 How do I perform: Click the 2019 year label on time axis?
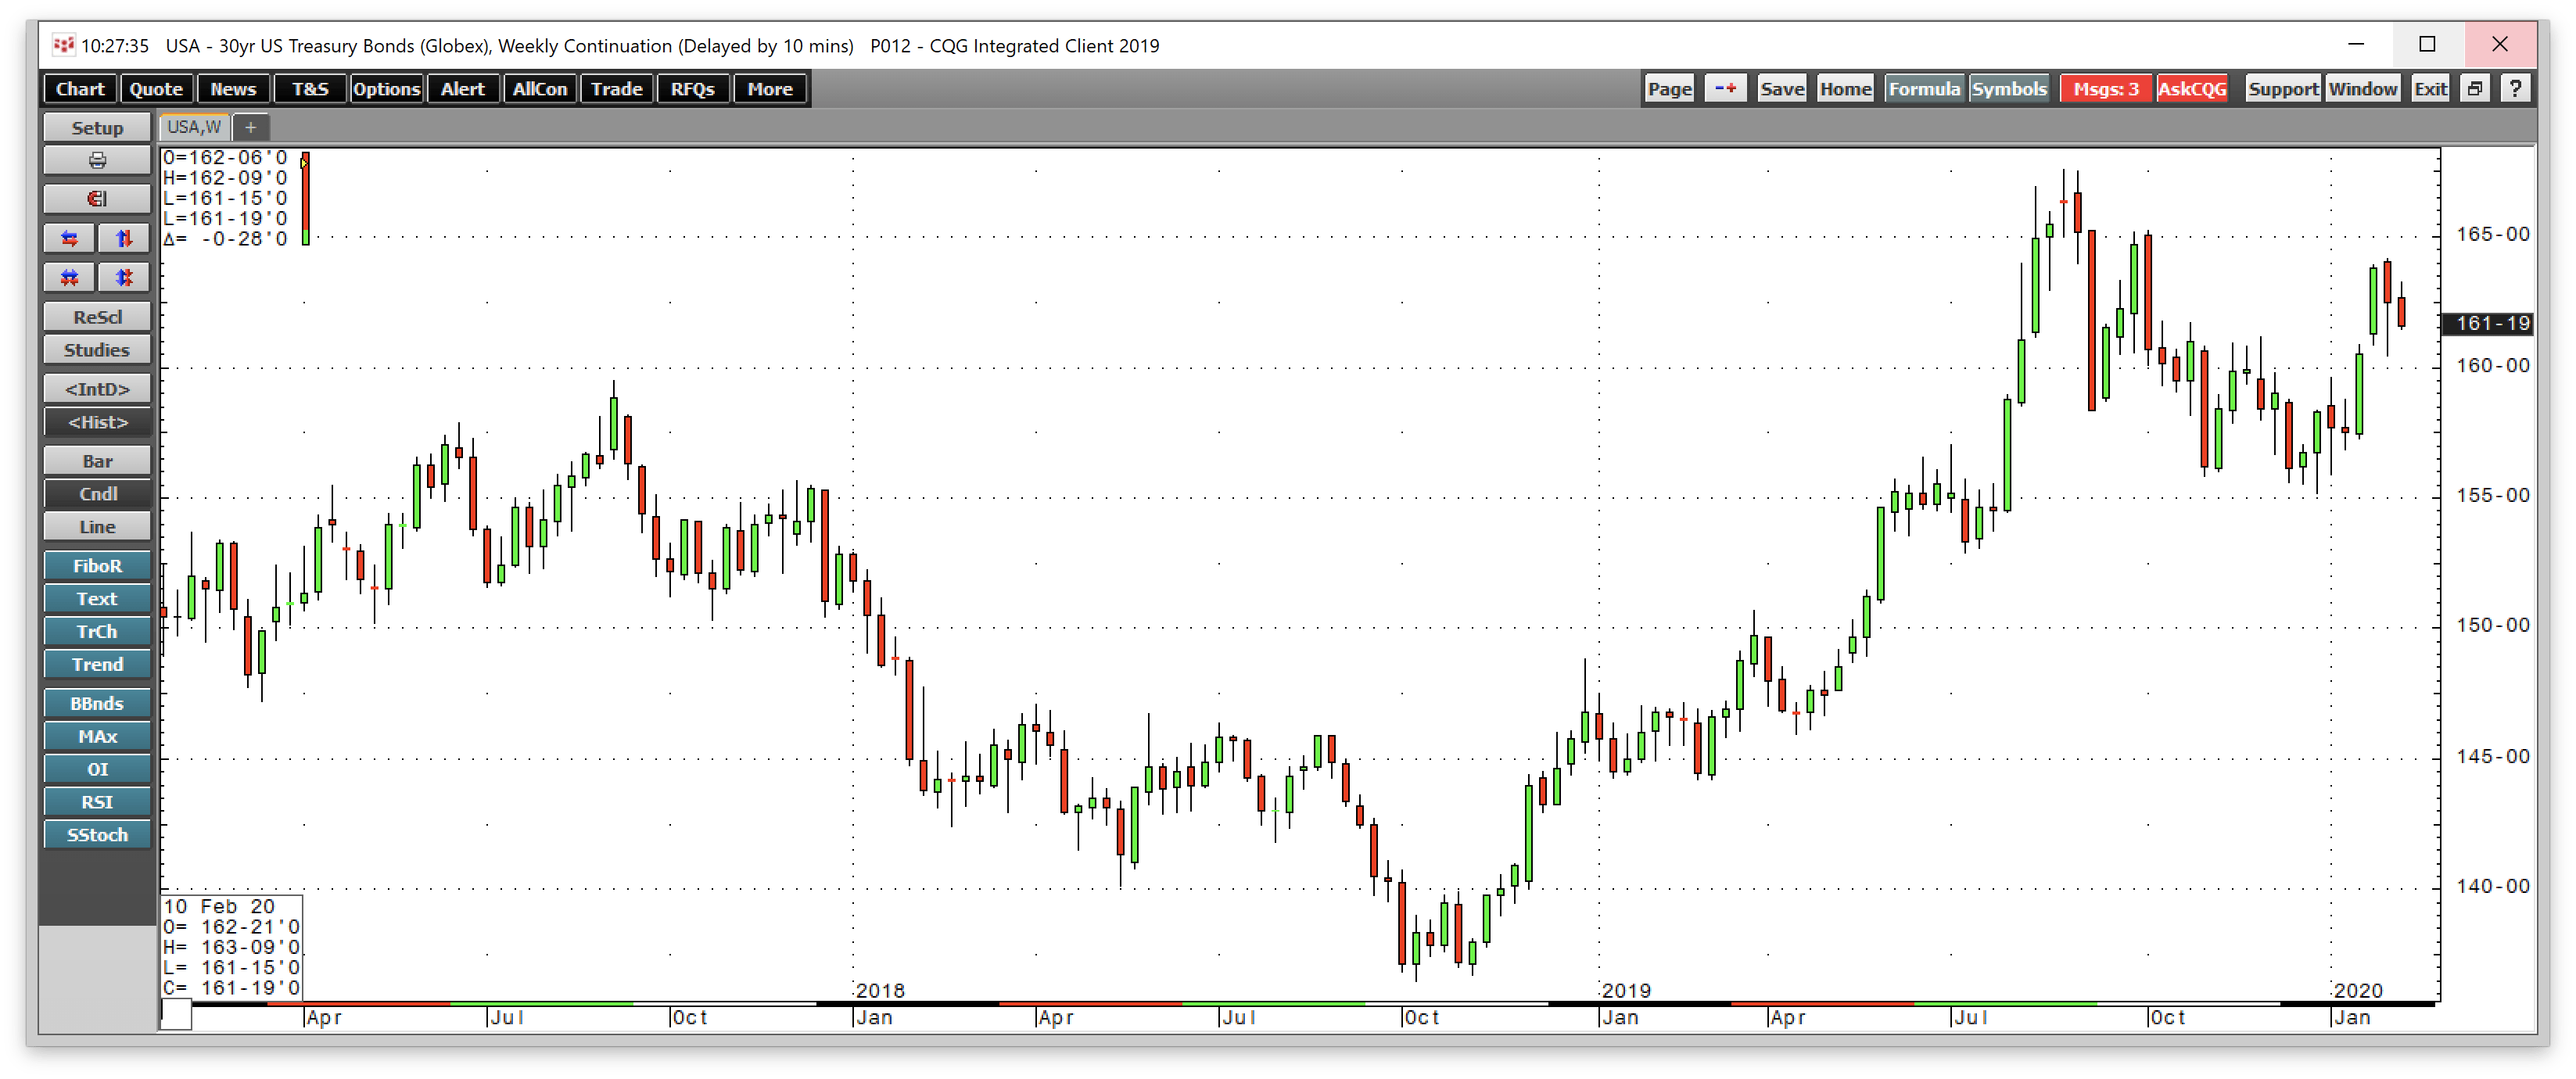[1626, 990]
